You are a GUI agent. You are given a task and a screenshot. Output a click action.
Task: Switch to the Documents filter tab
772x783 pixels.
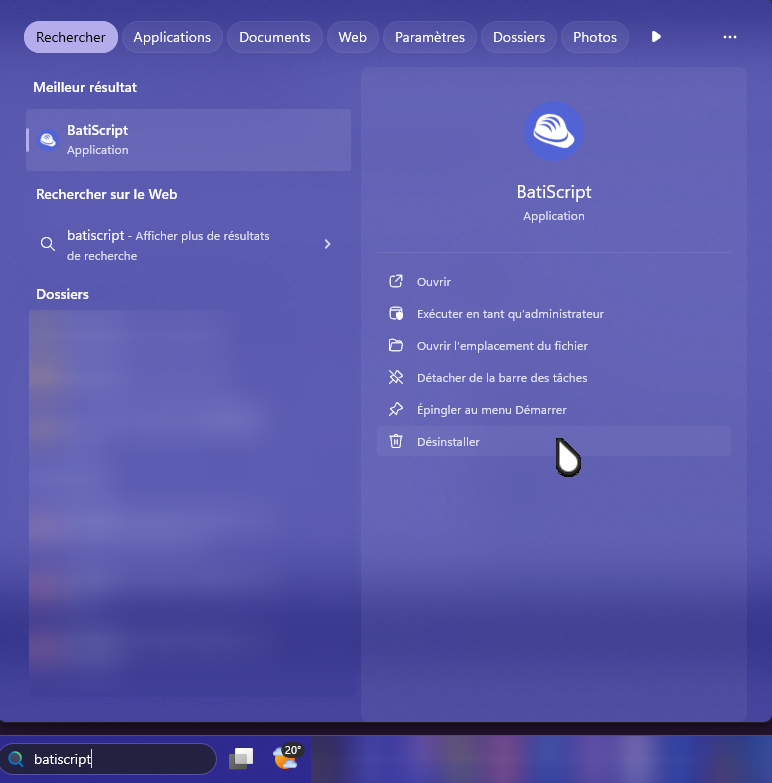click(x=275, y=37)
